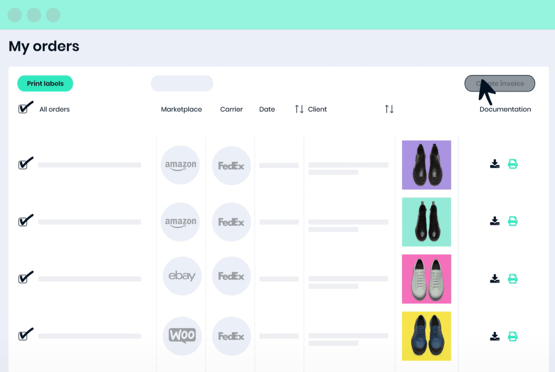Open black boots thumbnail on purple background
555x372 pixels.
click(426, 165)
